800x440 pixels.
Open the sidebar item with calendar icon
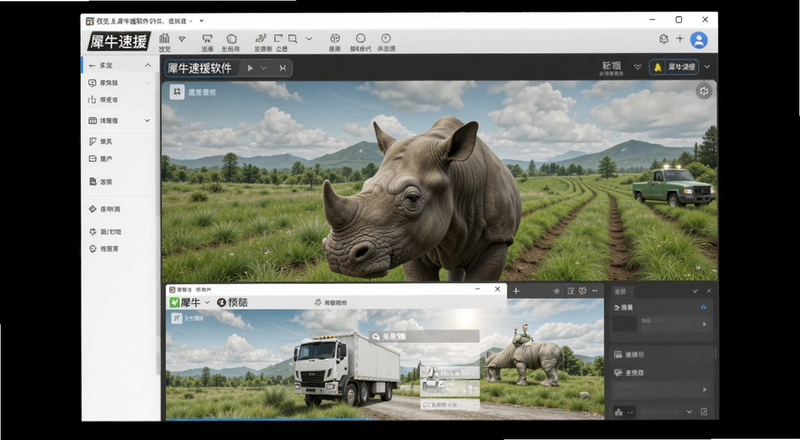coord(104,120)
